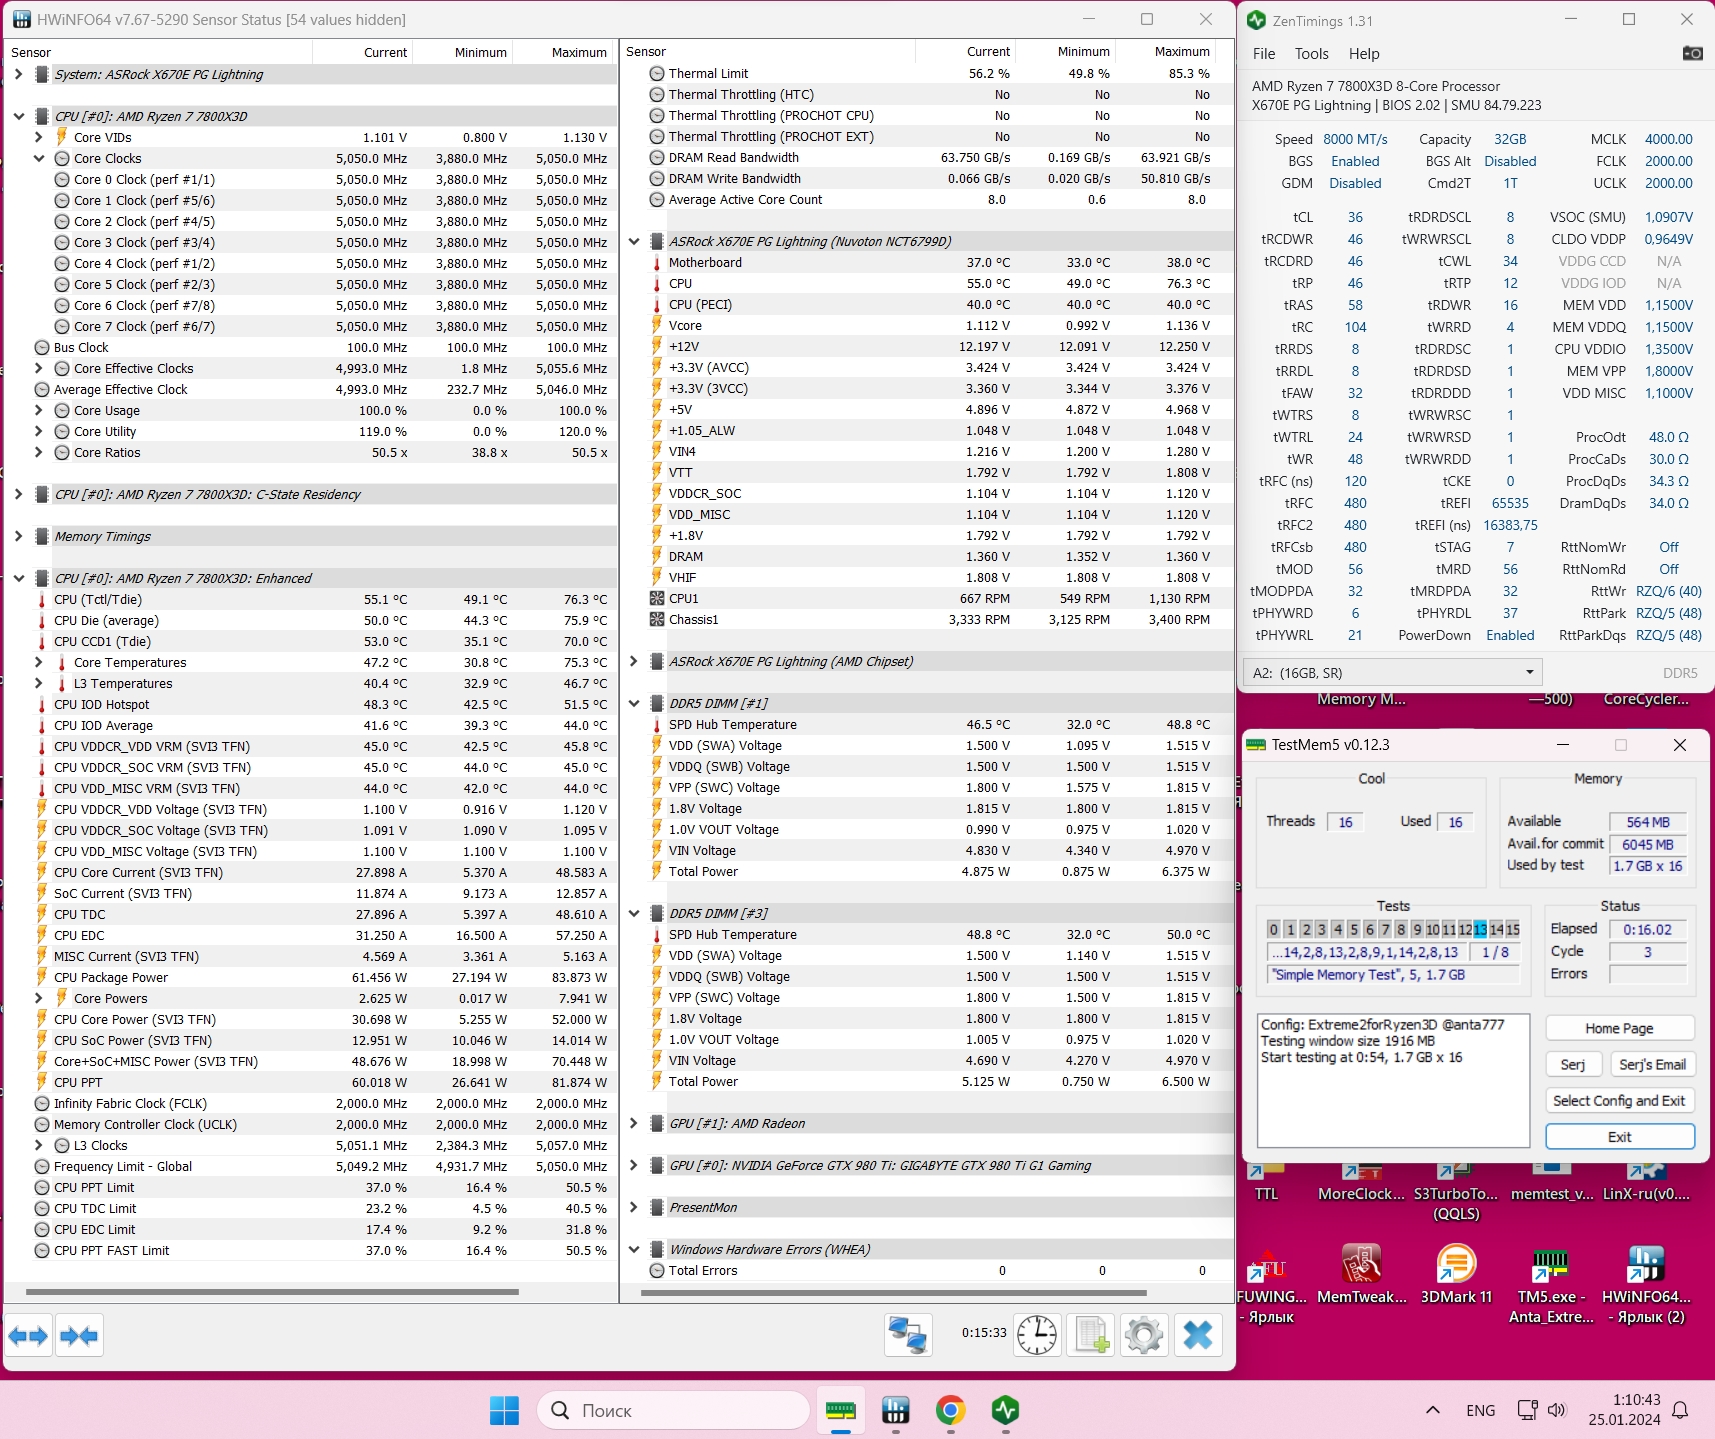Collapse the Windows Hardware Errors (WHEA) group
Screen dimensions: 1715x1439
click(633, 1249)
